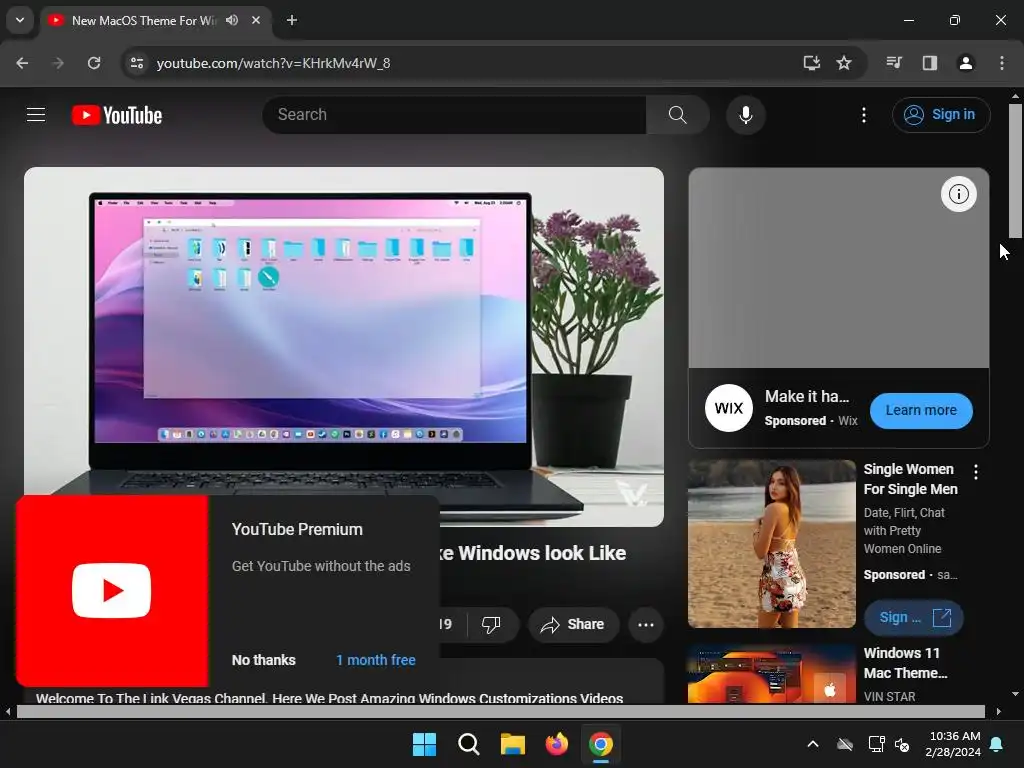Go to the YouTube home logo
Image resolution: width=1024 pixels, height=768 pixels.
[x=117, y=115]
